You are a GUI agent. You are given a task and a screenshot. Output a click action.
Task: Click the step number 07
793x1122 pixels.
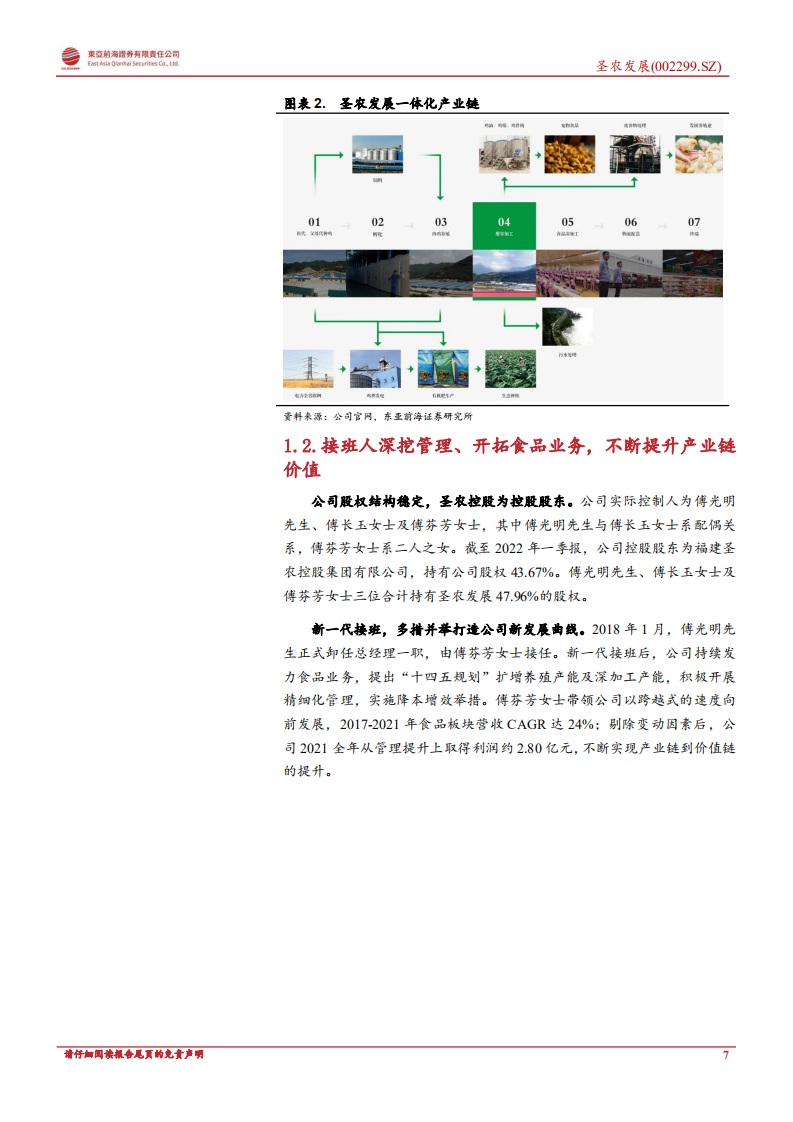(x=694, y=222)
